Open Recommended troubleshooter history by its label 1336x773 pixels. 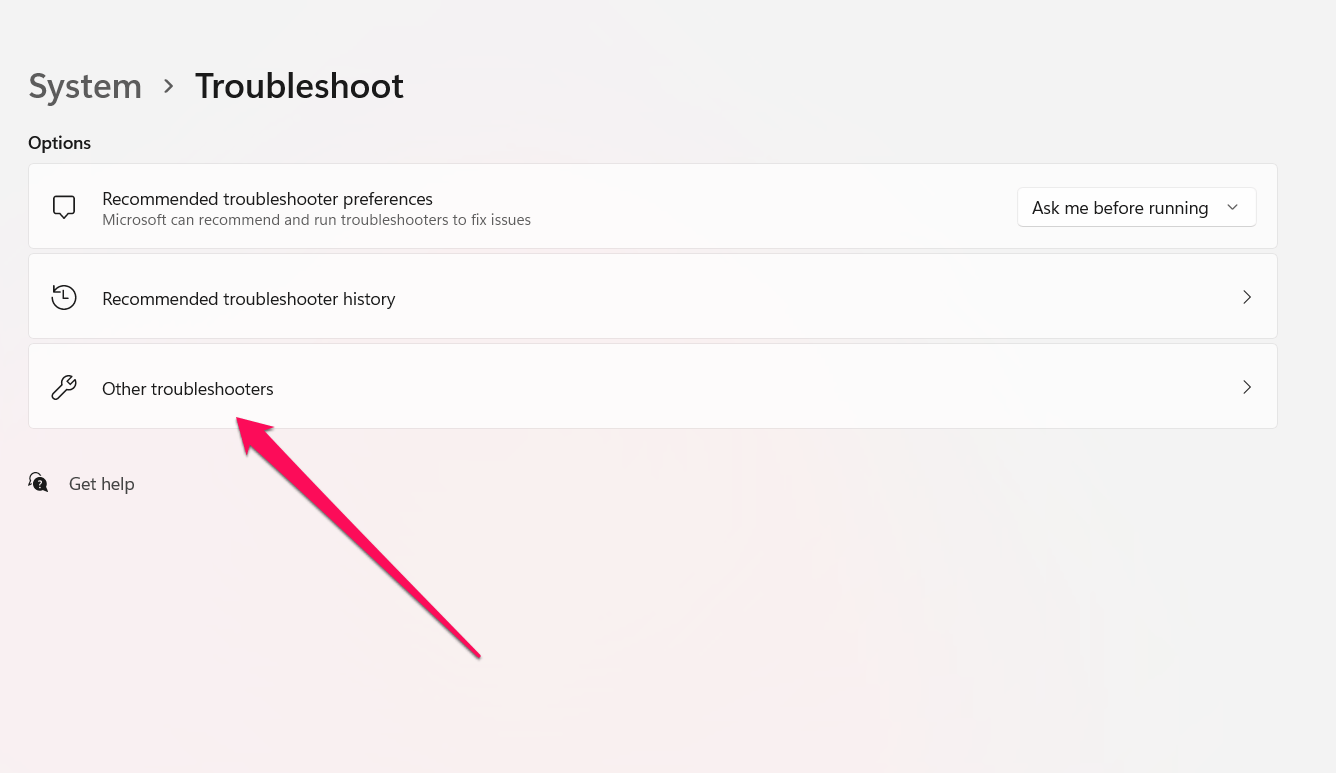click(x=248, y=299)
